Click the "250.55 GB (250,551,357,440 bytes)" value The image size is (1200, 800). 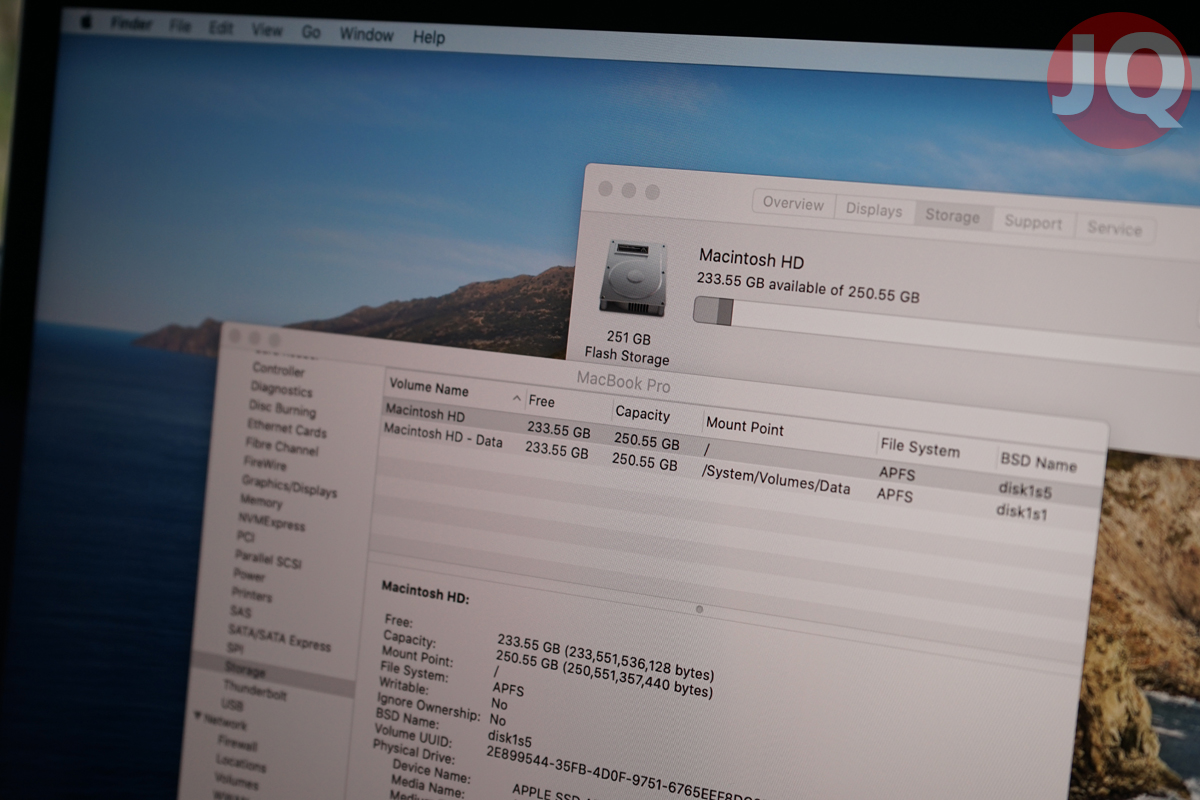[604, 674]
